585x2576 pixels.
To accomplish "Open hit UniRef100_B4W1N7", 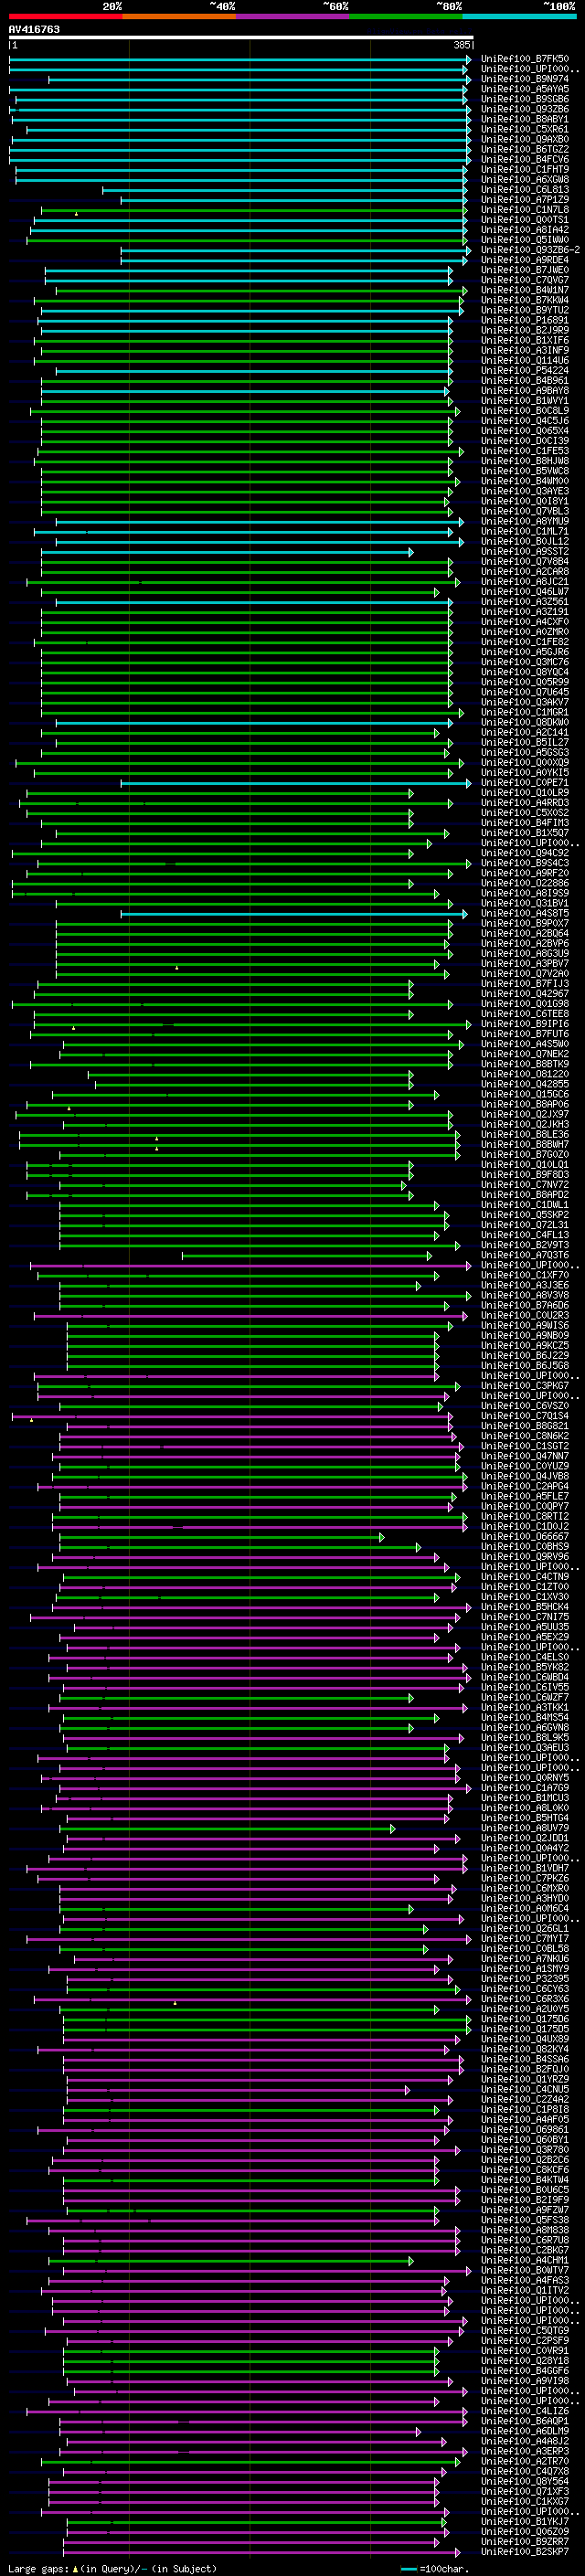I will pyautogui.click(x=524, y=290).
